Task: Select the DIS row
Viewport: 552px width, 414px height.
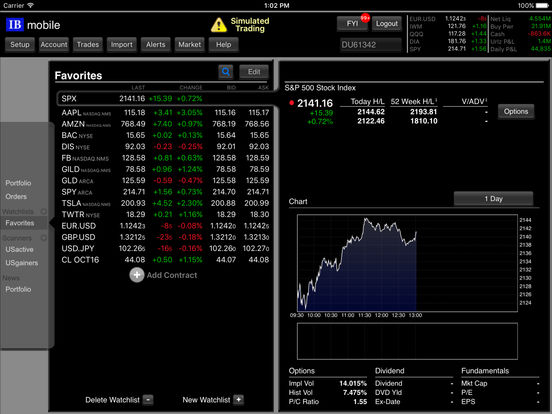Action: pyautogui.click(x=165, y=146)
